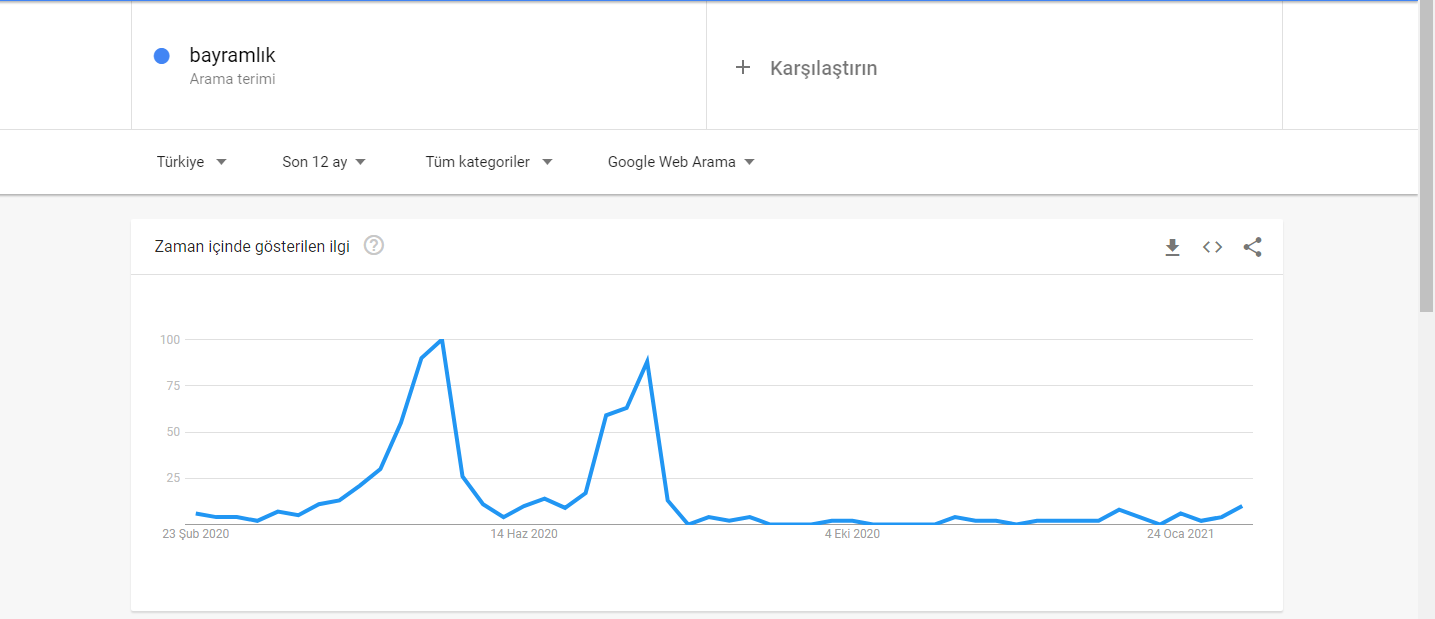Add comparison term with Karşılaştırın

[x=823, y=68]
